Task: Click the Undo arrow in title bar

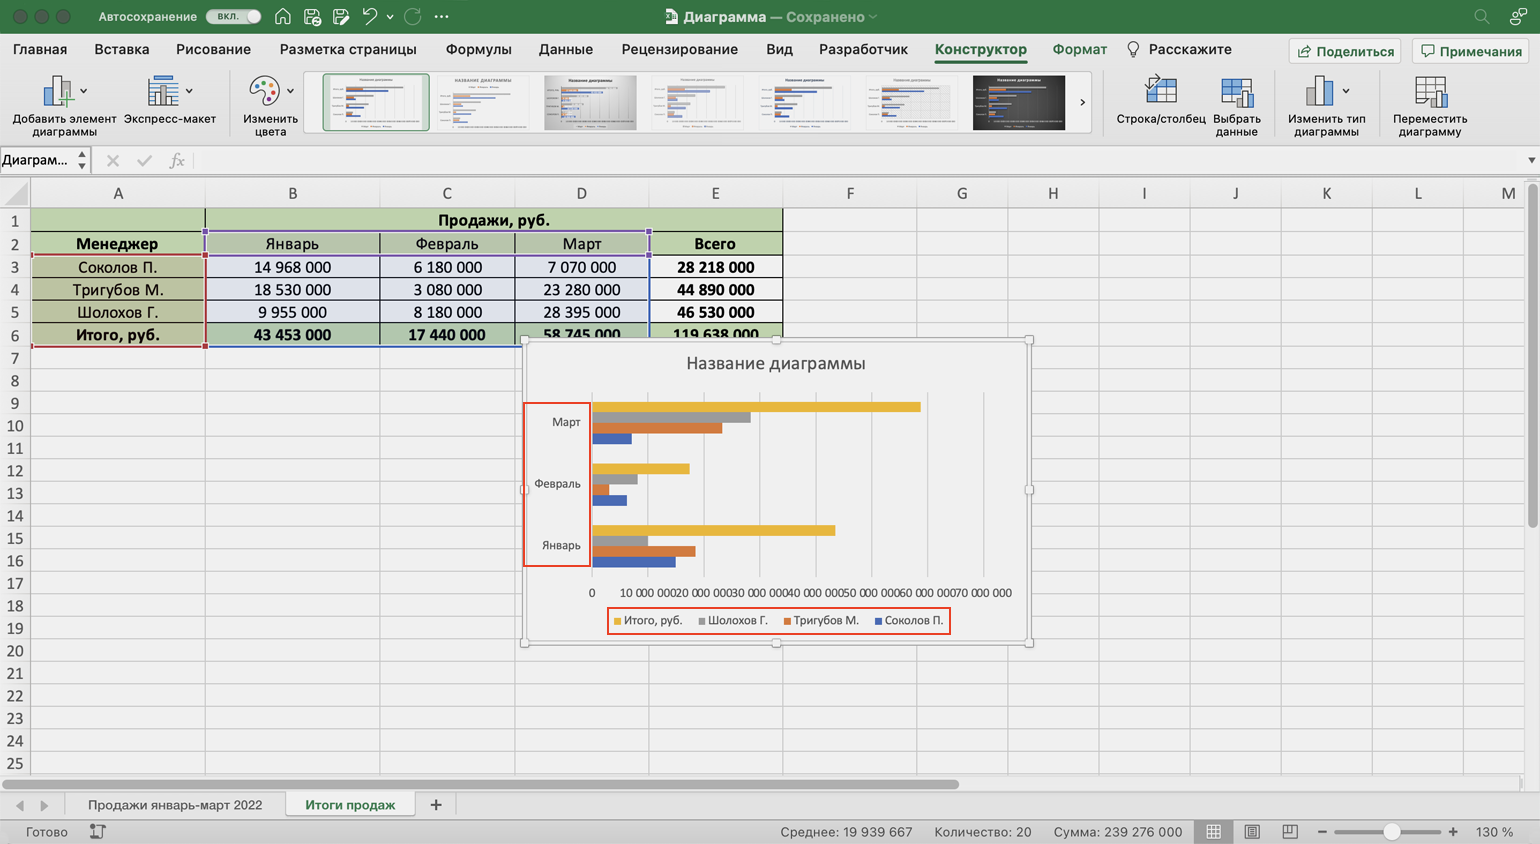Action: (x=369, y=17)
